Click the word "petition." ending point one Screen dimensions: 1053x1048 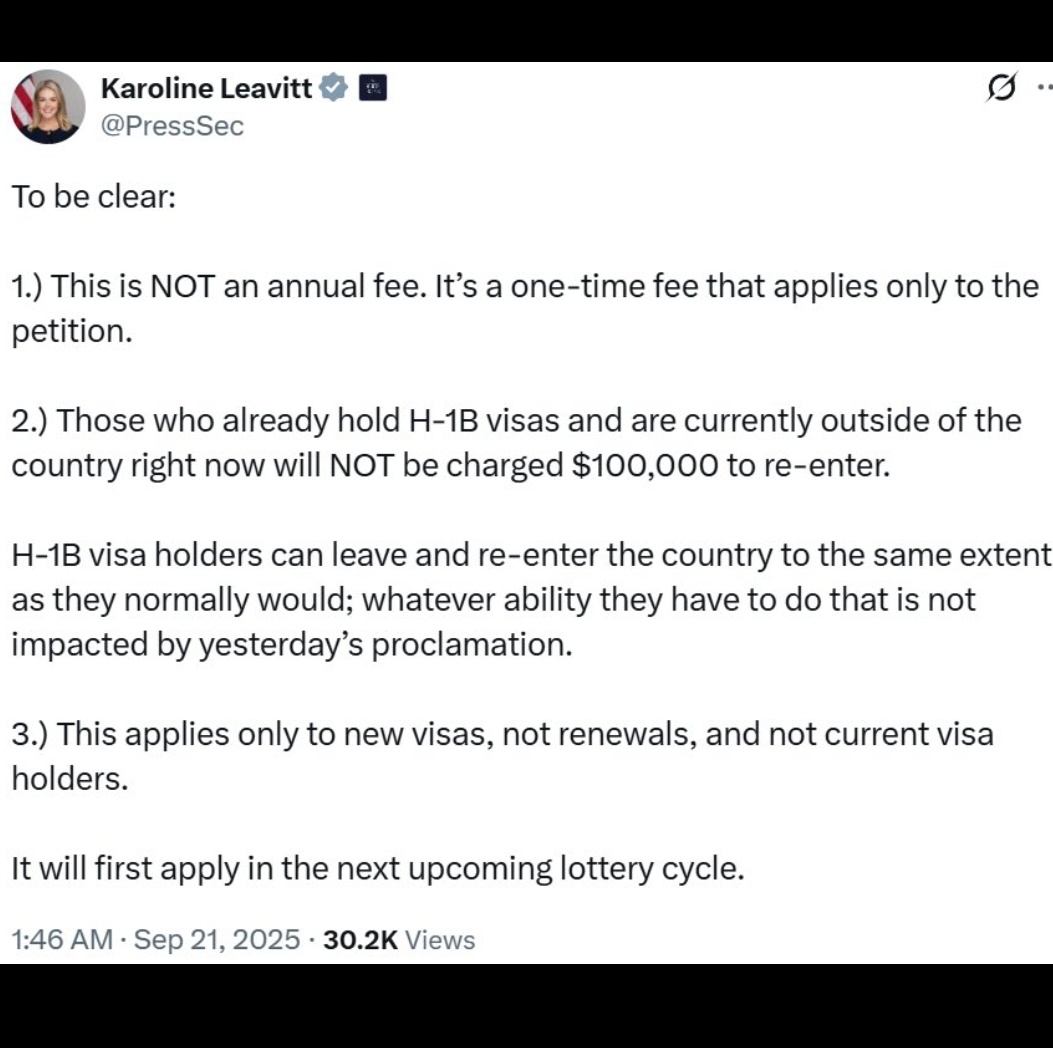click(72, 331)
